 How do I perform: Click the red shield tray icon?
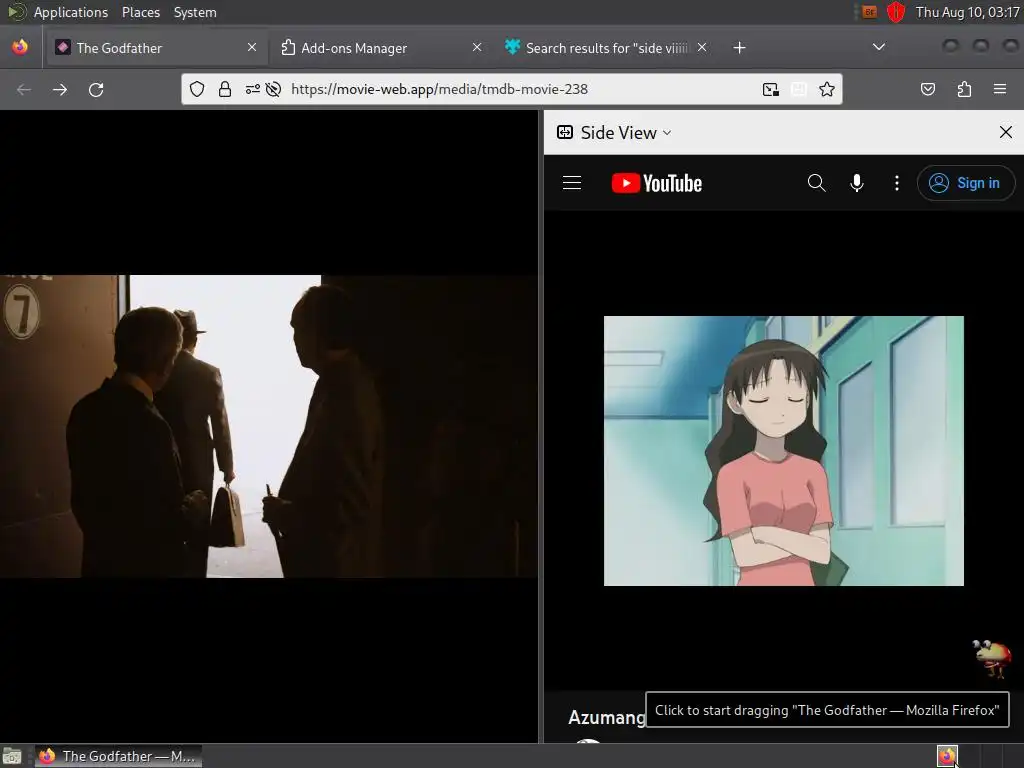tap(896, 12)
